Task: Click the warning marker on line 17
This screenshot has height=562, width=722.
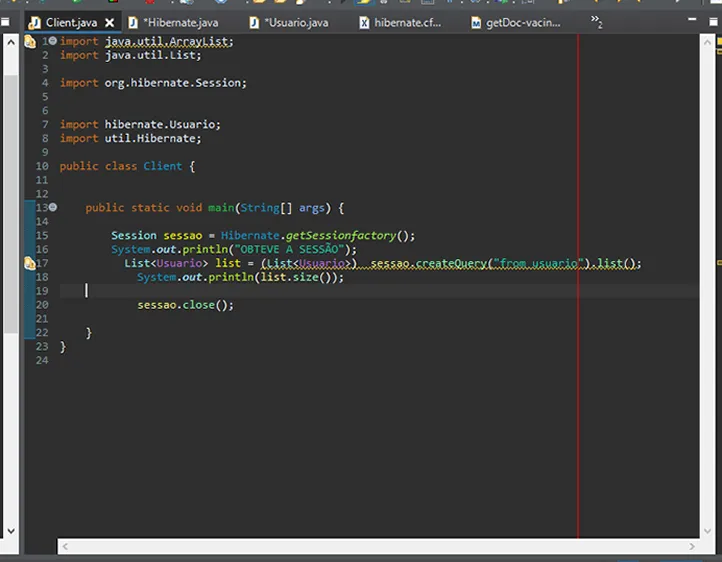Action: click(x=29, y=264)
